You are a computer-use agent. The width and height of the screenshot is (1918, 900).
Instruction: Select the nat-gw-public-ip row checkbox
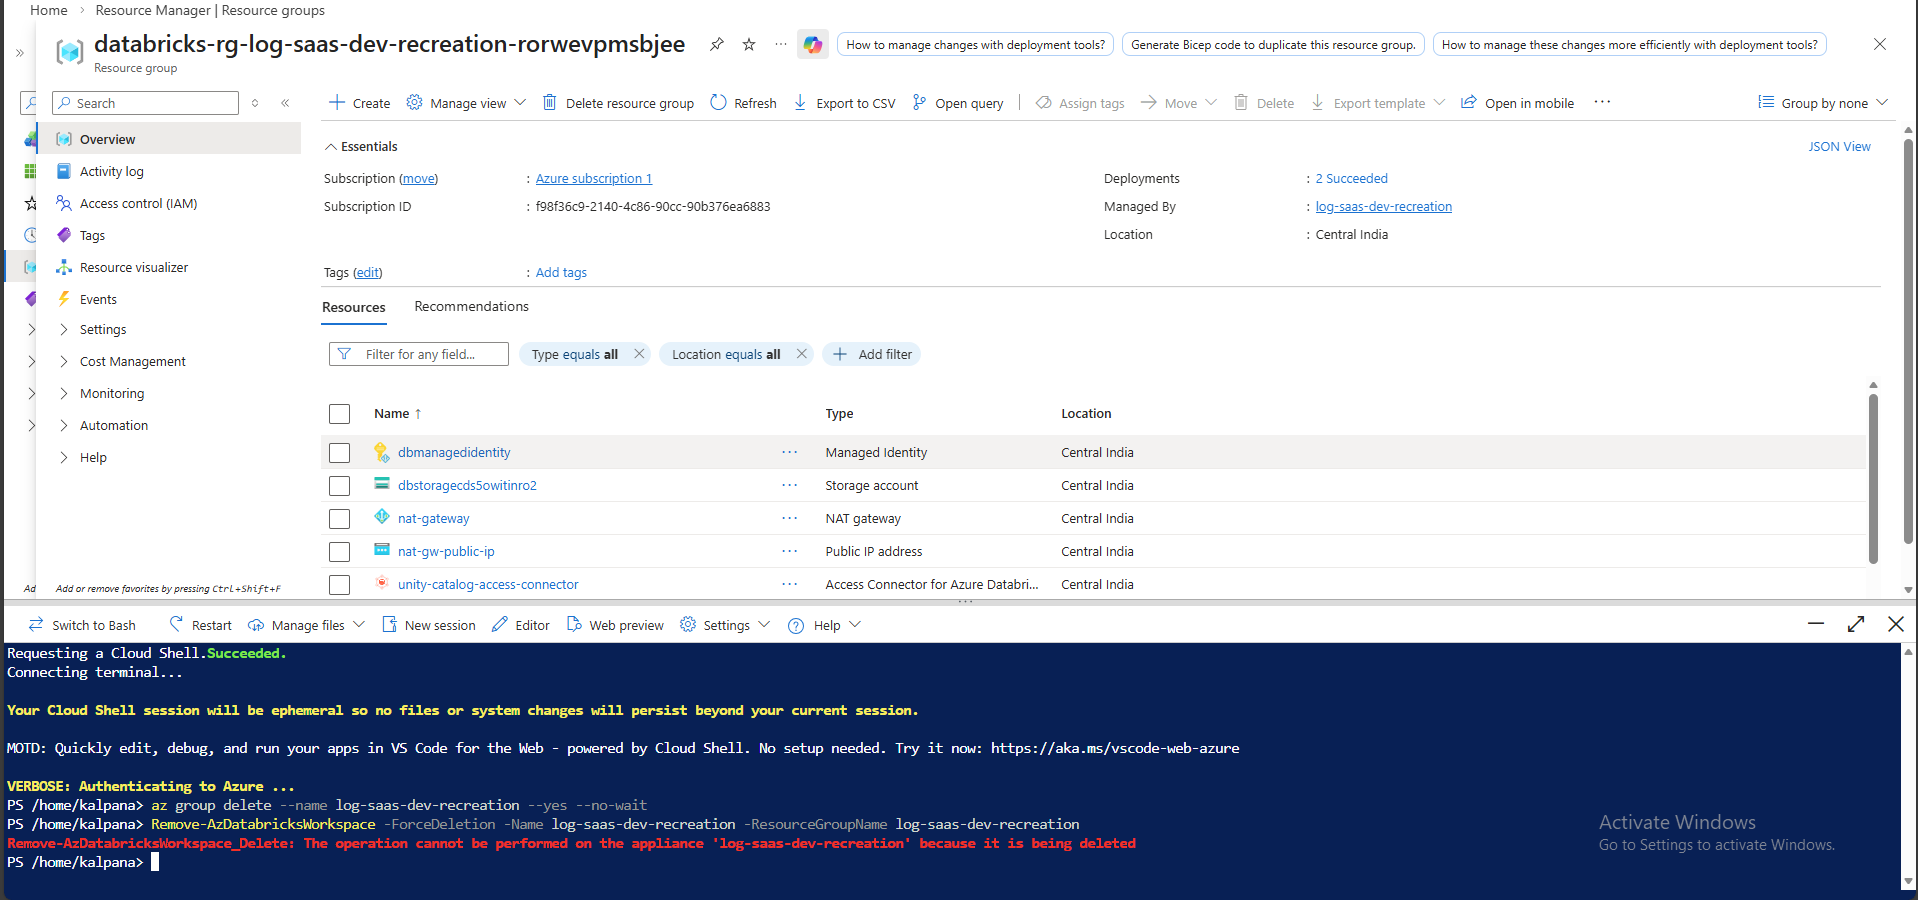click(340, 551)
